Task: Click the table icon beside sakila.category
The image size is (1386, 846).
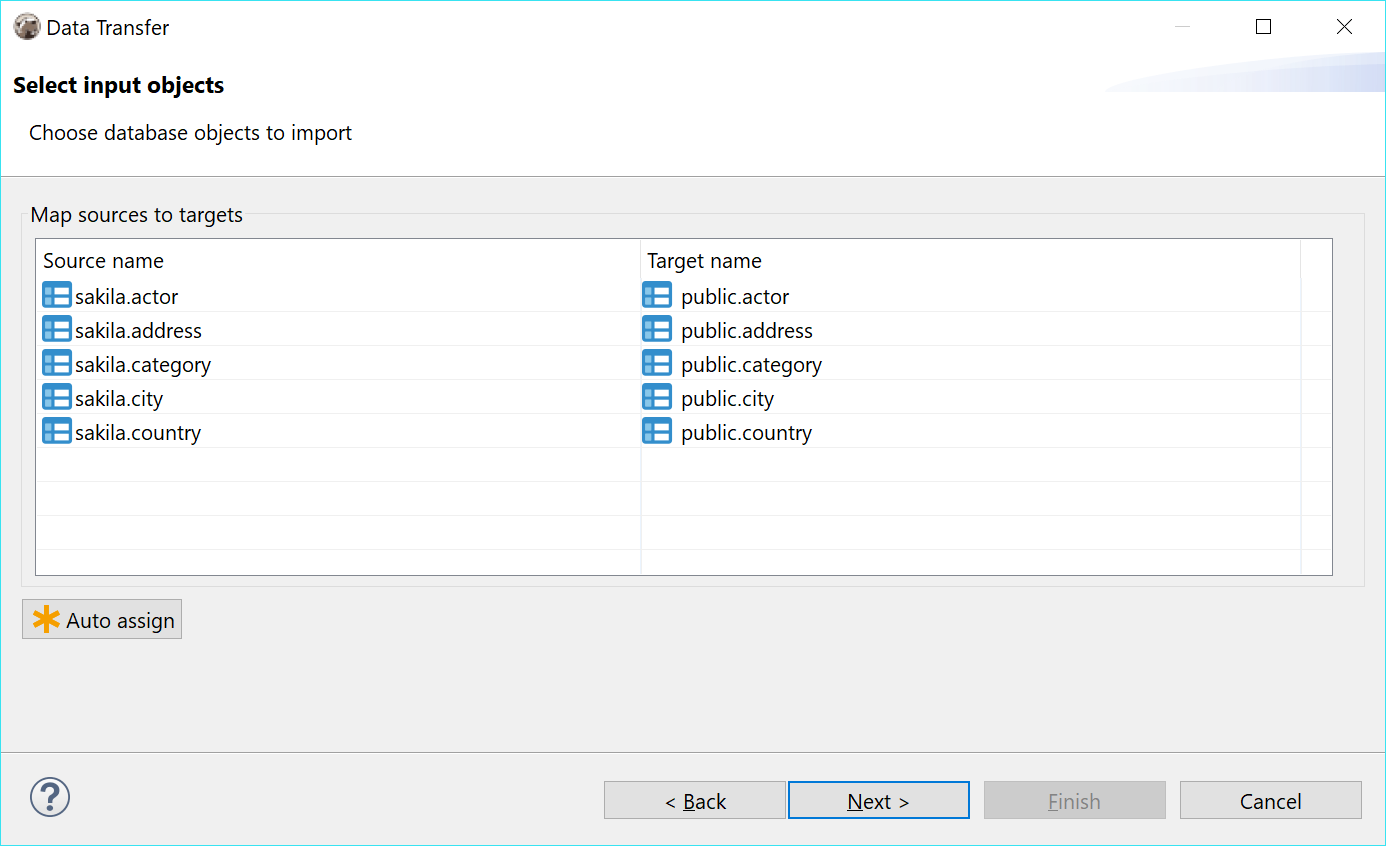Action: (57, 363)
